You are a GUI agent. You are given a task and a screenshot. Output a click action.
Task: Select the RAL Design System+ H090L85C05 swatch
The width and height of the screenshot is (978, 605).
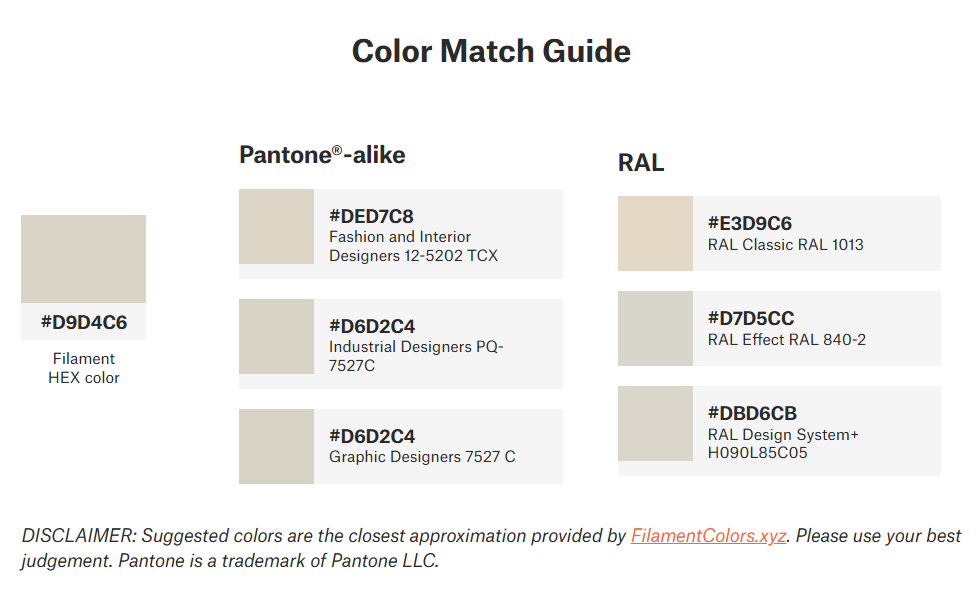pos(655,423)
